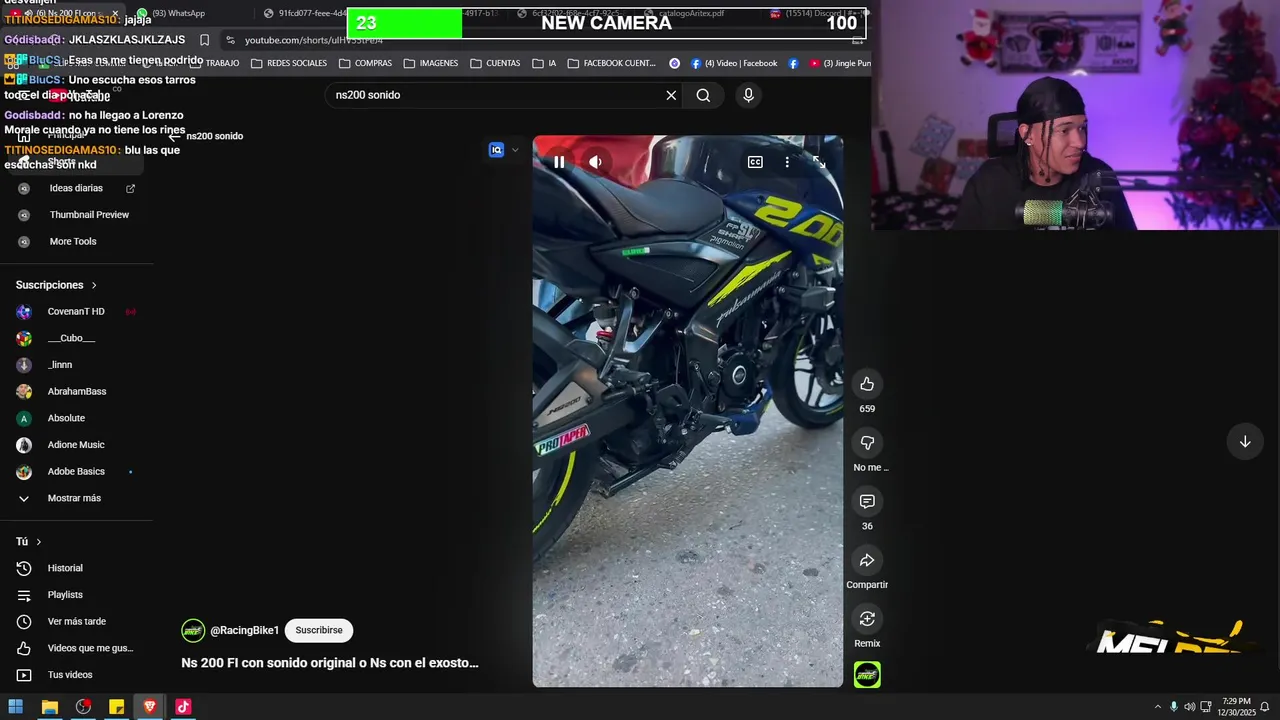
Task: Open the Adione Music subscription
Action: (77, 445)
